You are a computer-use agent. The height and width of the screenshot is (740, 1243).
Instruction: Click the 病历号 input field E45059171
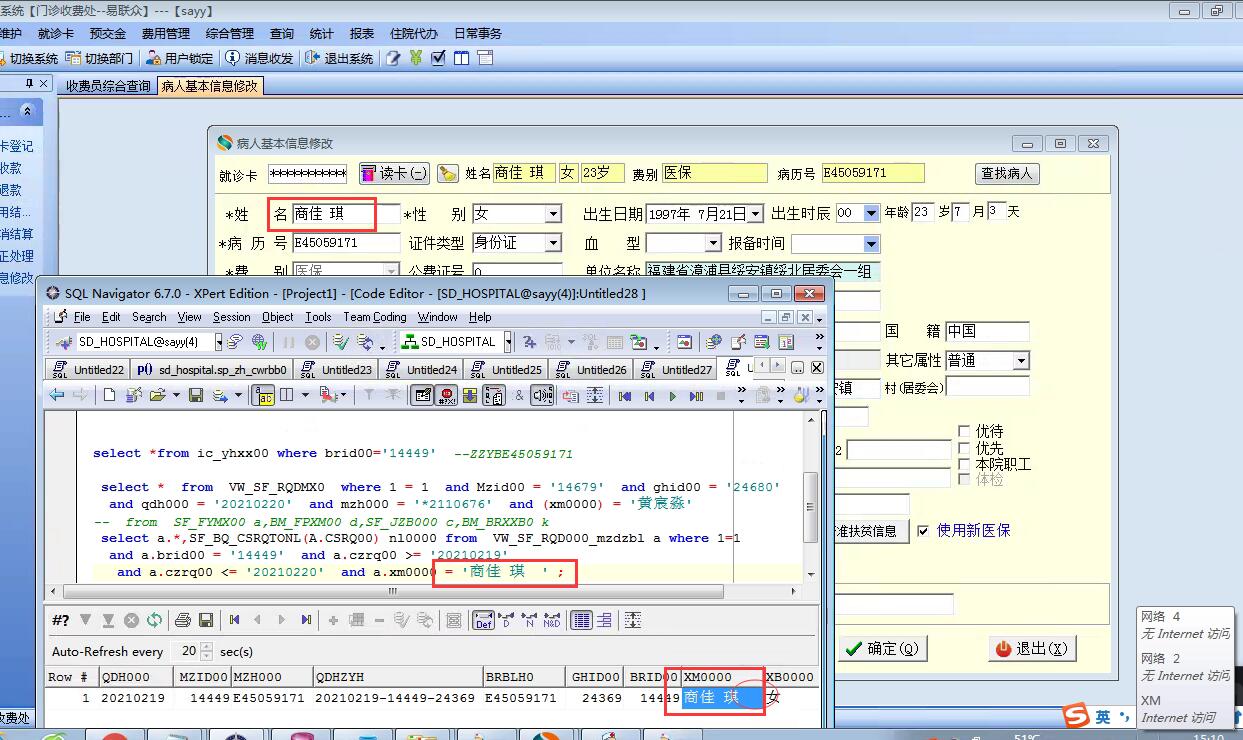point(346,243)
